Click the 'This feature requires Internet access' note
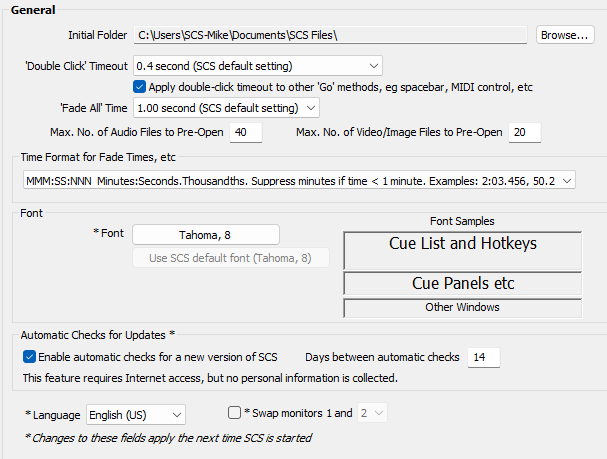This screenshot has width=607, height=459. tap(210, 378)
